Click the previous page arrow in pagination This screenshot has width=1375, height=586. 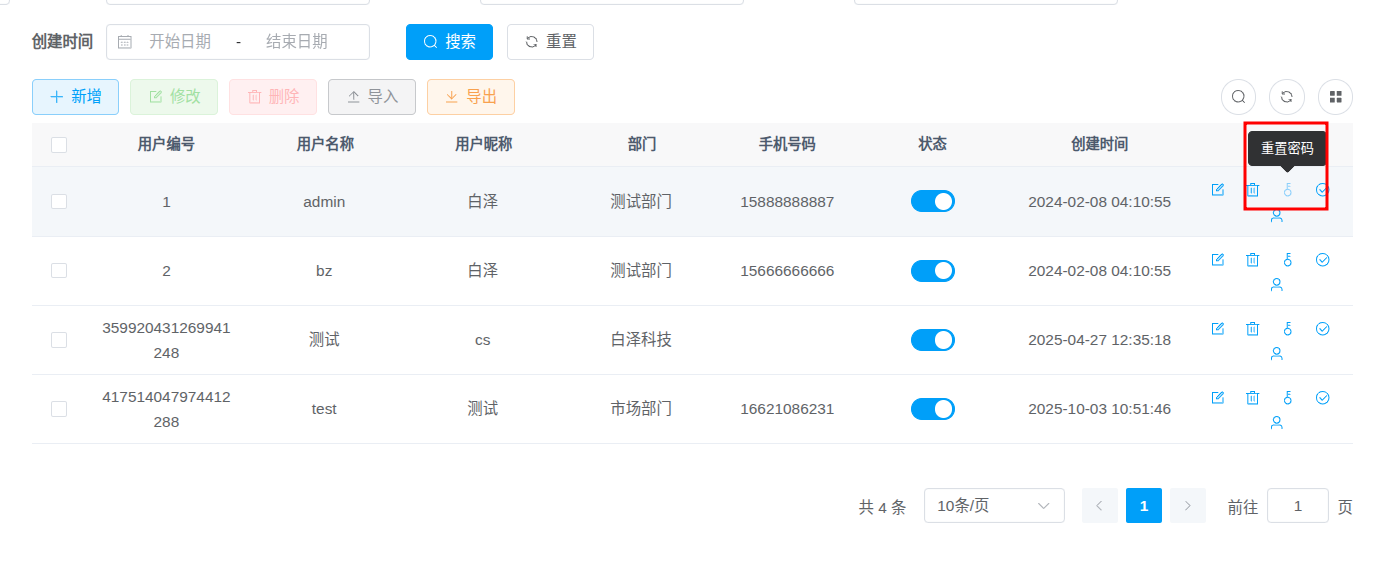pos(1099,506)
